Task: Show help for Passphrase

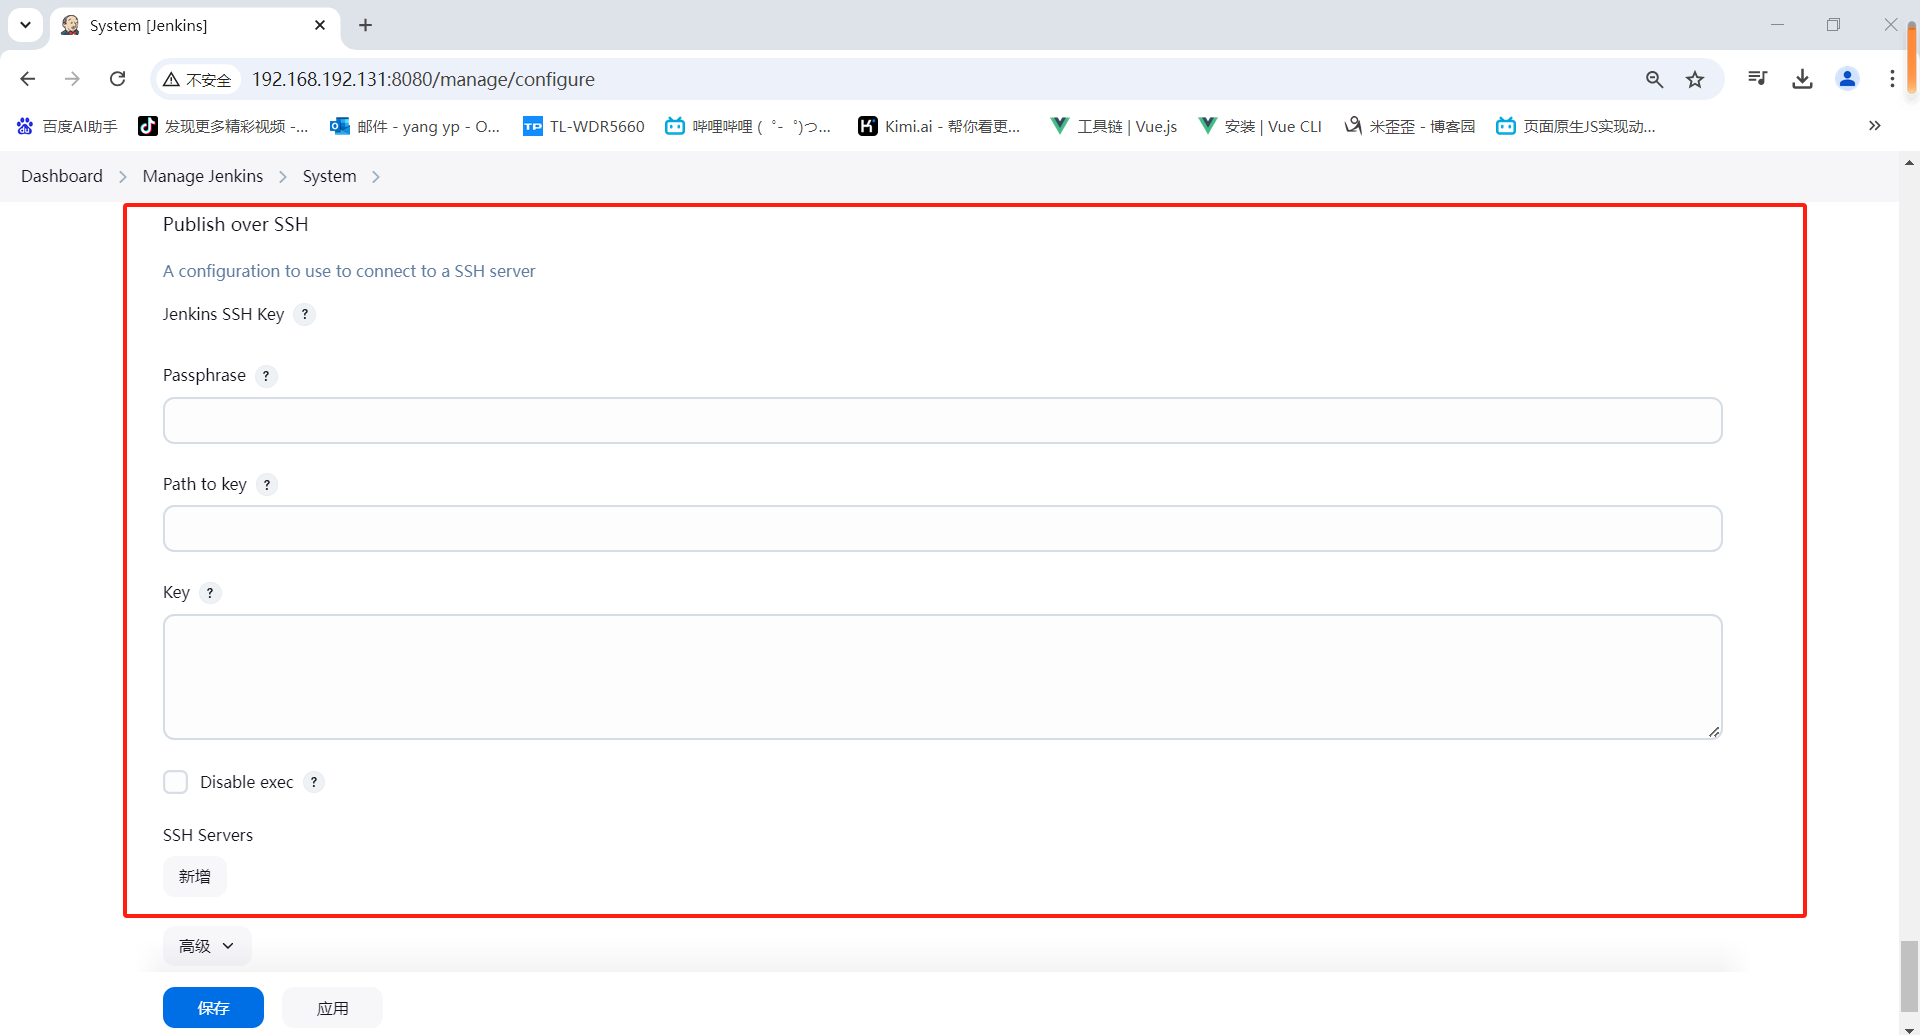Action: tap(266, 376)
